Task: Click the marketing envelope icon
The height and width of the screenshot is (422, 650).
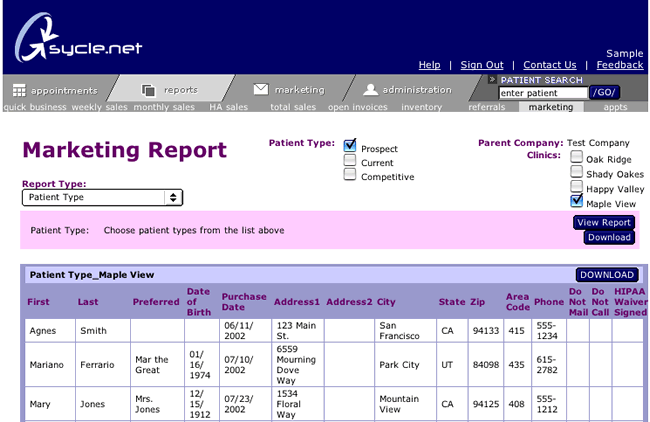Action: [260, 89]
